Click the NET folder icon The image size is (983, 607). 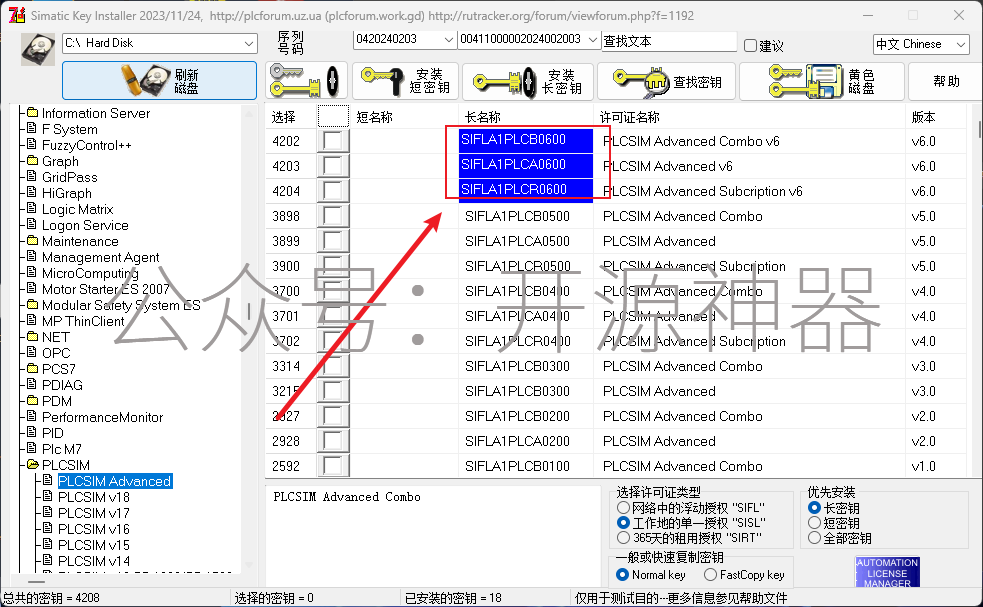point(33,337)
